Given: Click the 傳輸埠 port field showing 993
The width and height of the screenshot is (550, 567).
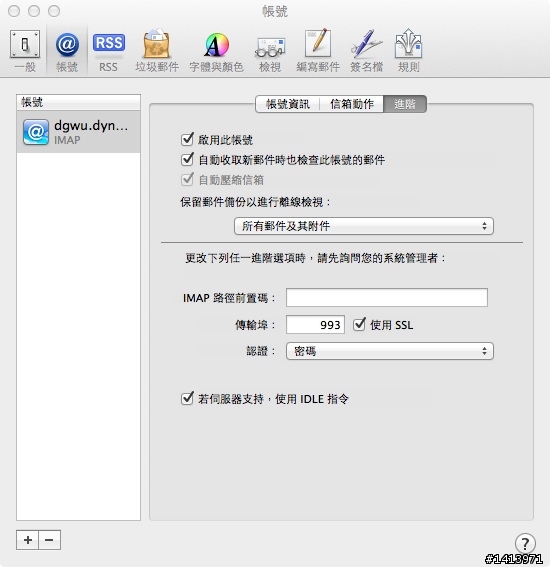Looking at the screenshot, I should (315, 324).
